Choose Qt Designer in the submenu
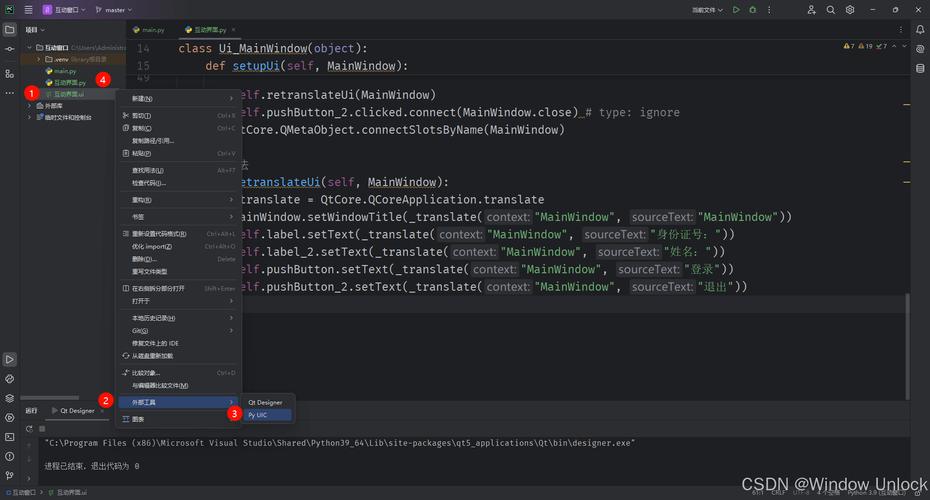This screenshot has height=500, width=930. (x=265, y=402)
